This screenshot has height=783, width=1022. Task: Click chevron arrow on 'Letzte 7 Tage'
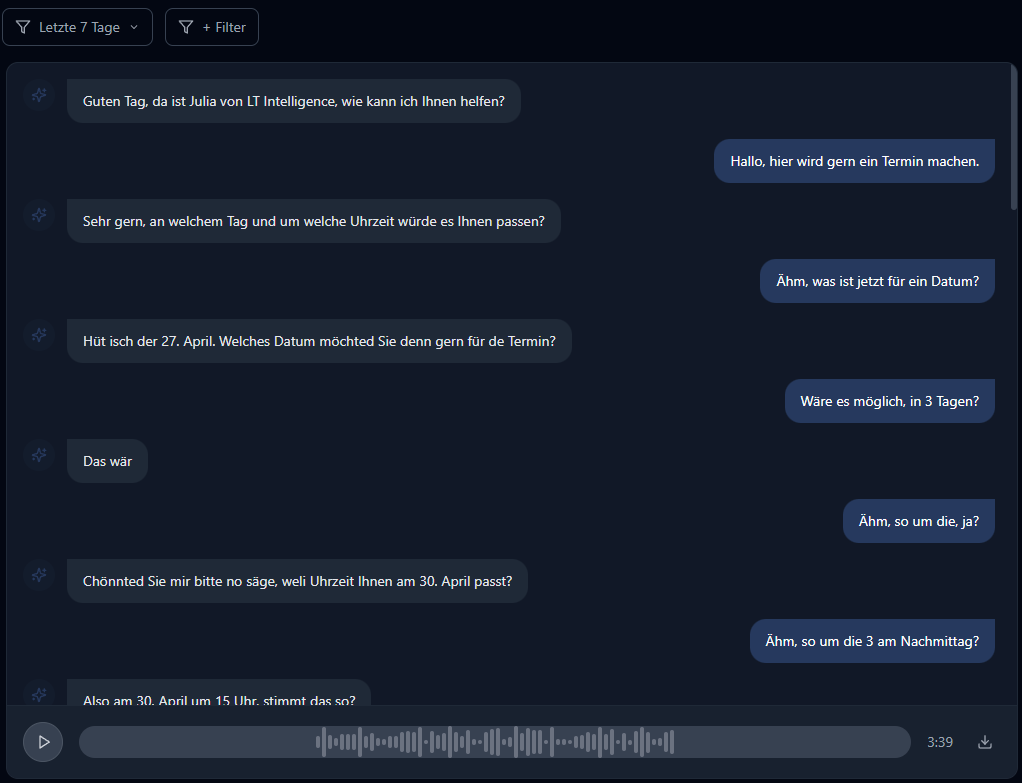[134, 27]
